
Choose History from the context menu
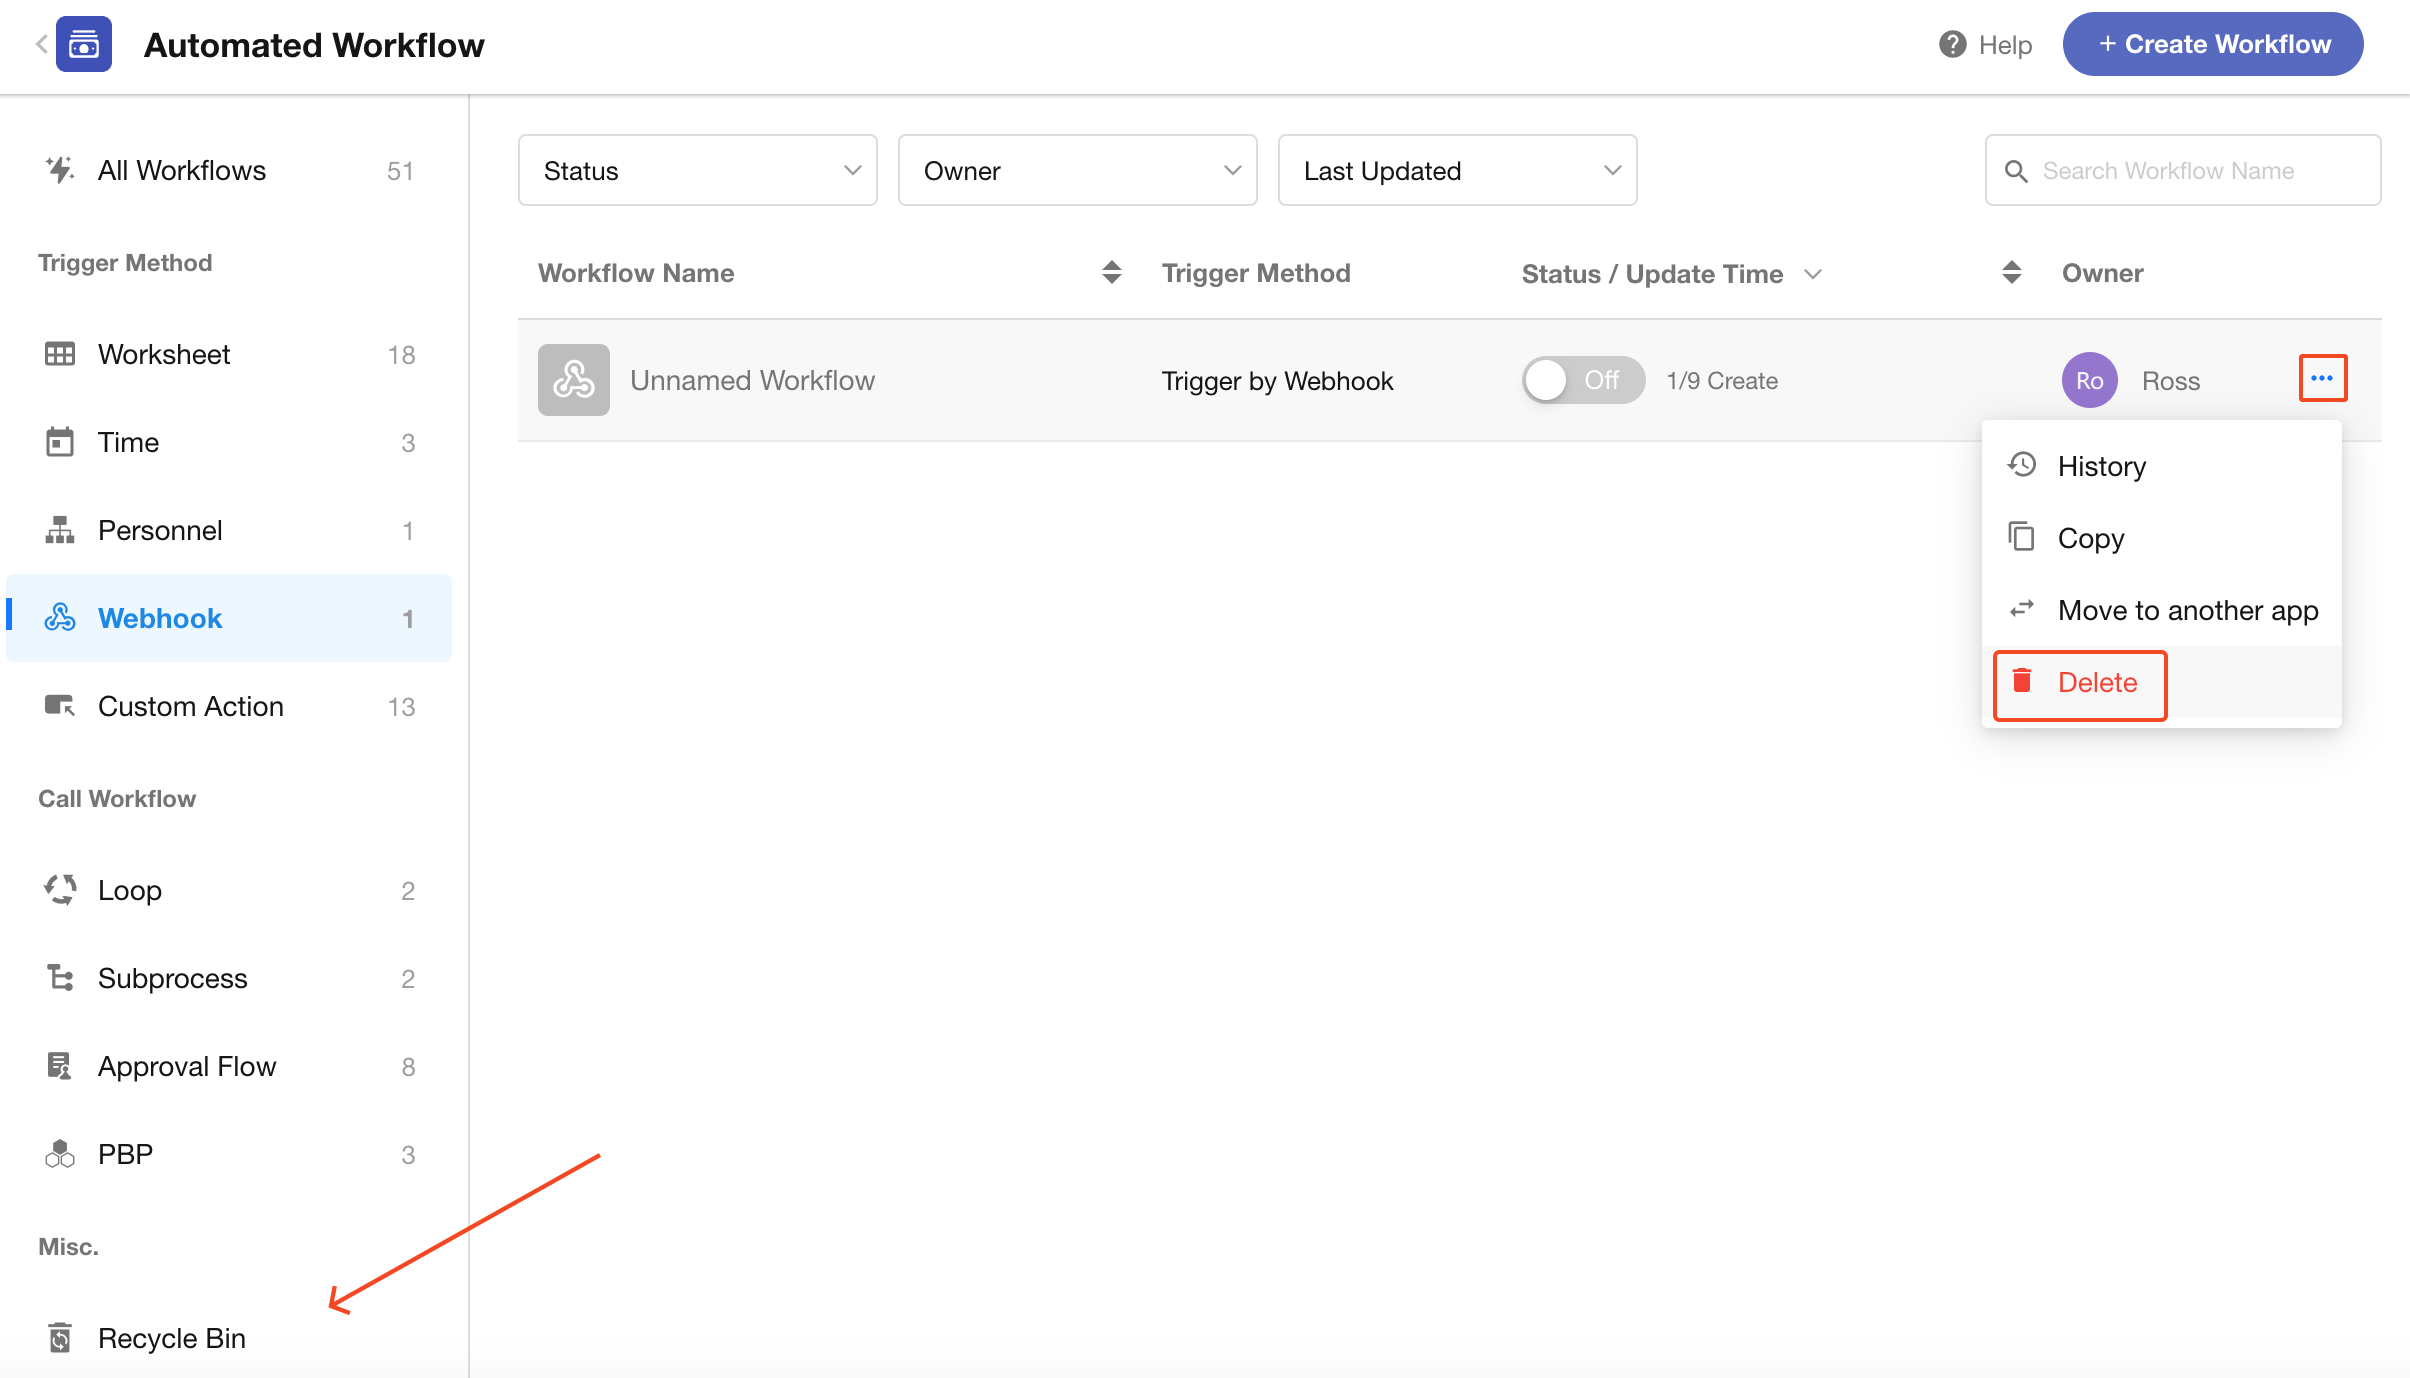click(2101, 466)
